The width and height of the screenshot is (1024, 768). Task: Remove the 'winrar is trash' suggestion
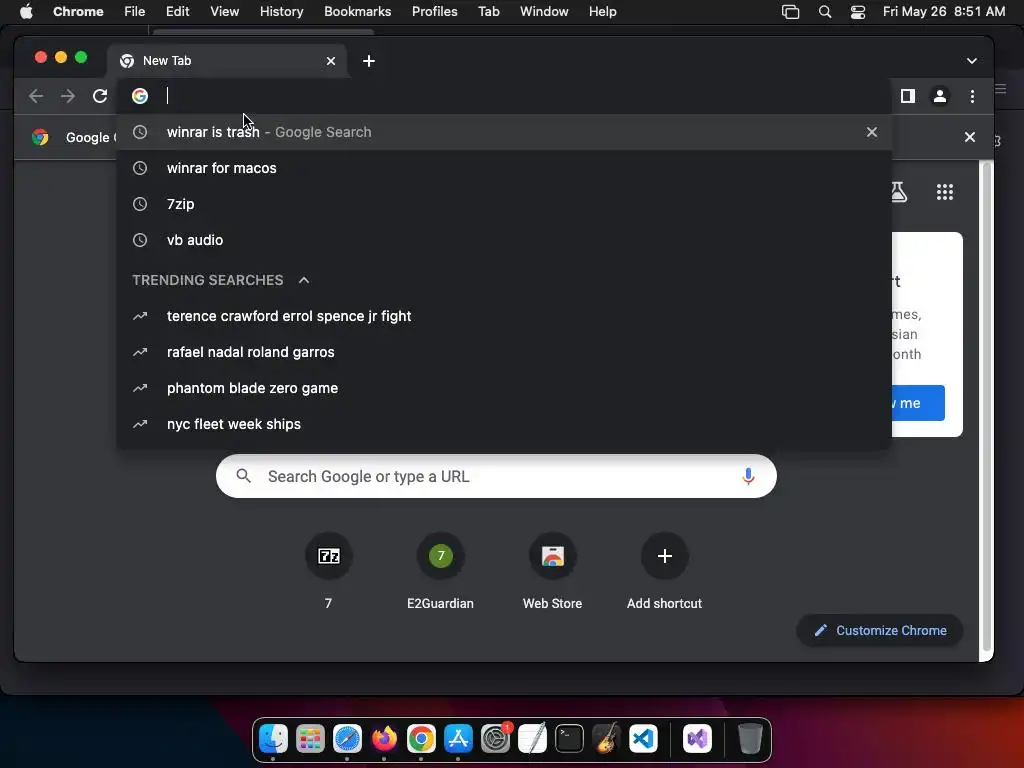click(872, 132)
